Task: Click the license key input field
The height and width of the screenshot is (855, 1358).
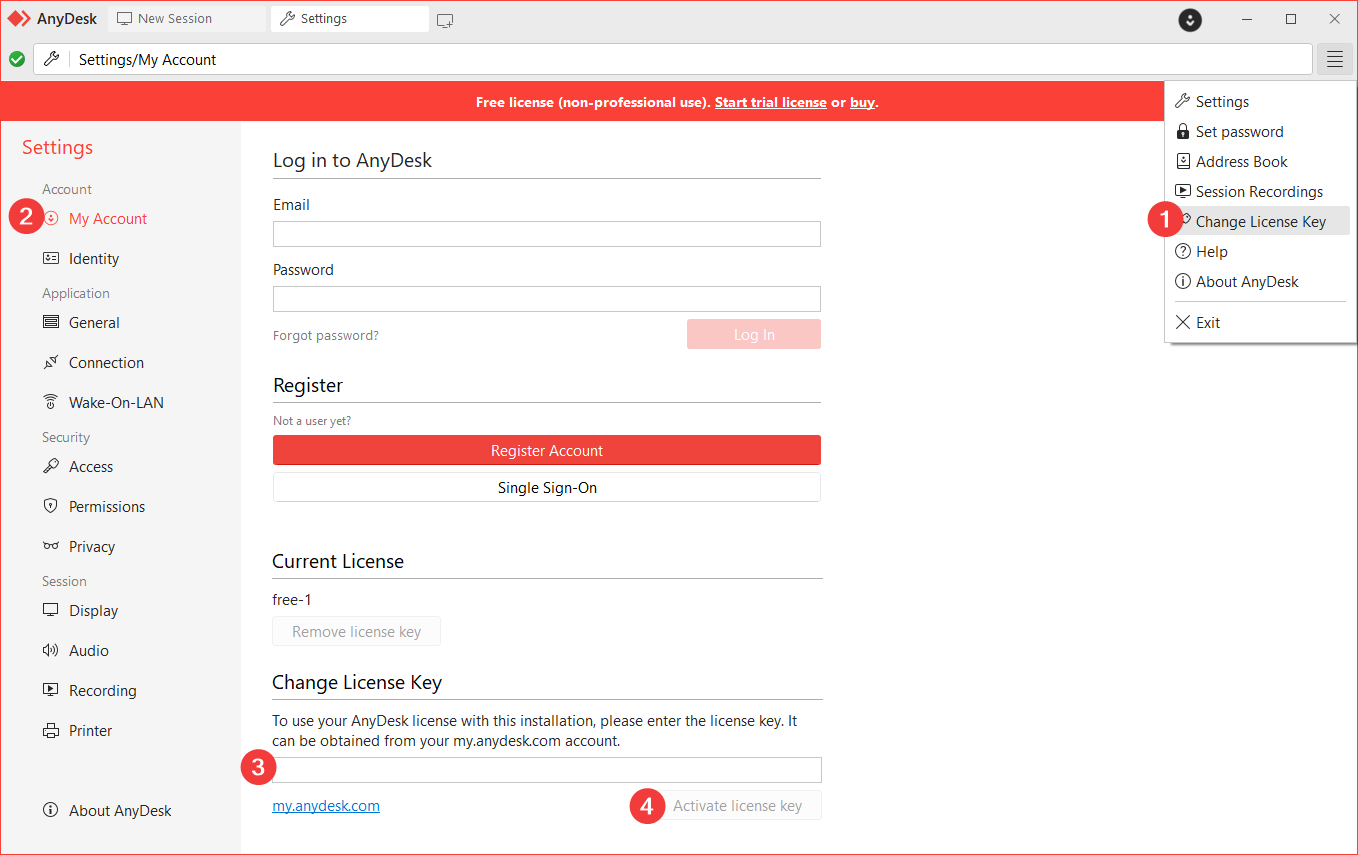Action: 547,769
